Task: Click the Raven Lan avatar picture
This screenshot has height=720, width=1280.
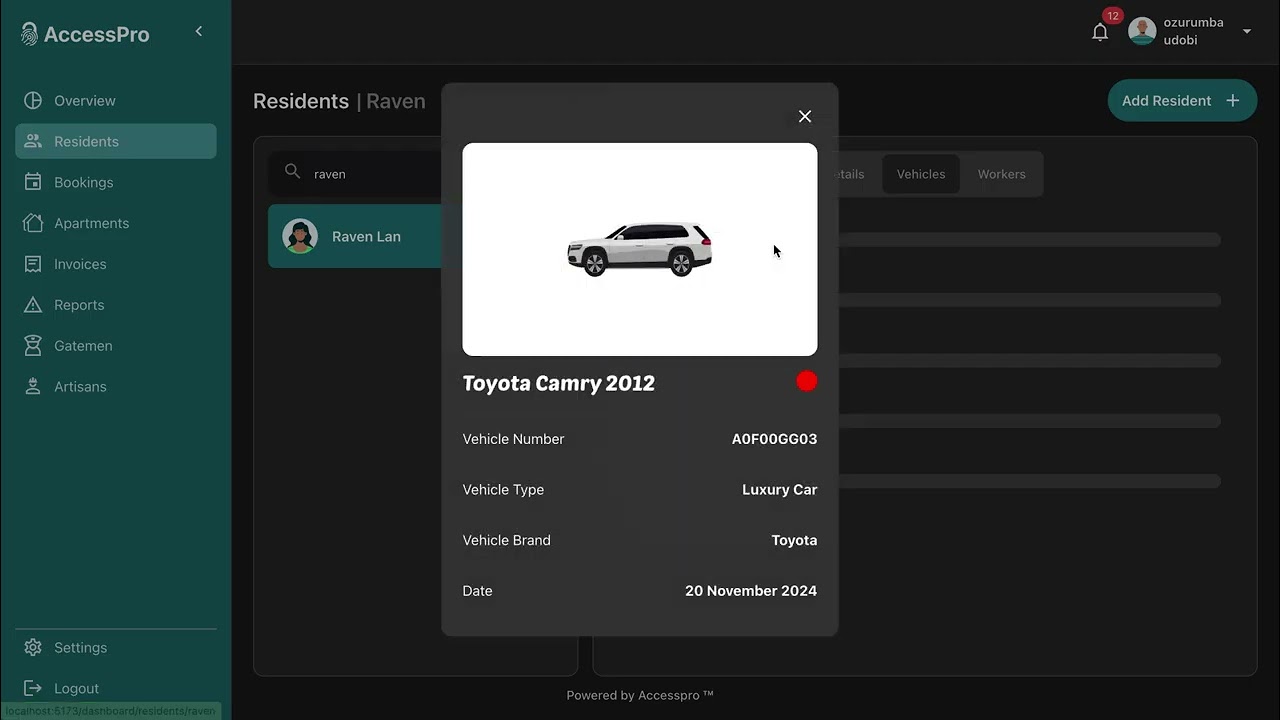Action: point(300,236)
